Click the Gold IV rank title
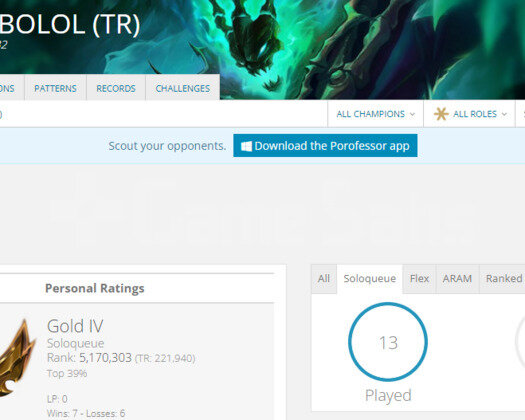This screenshot has height=420, width=525. pyautogui.click(x=75, y=326)
